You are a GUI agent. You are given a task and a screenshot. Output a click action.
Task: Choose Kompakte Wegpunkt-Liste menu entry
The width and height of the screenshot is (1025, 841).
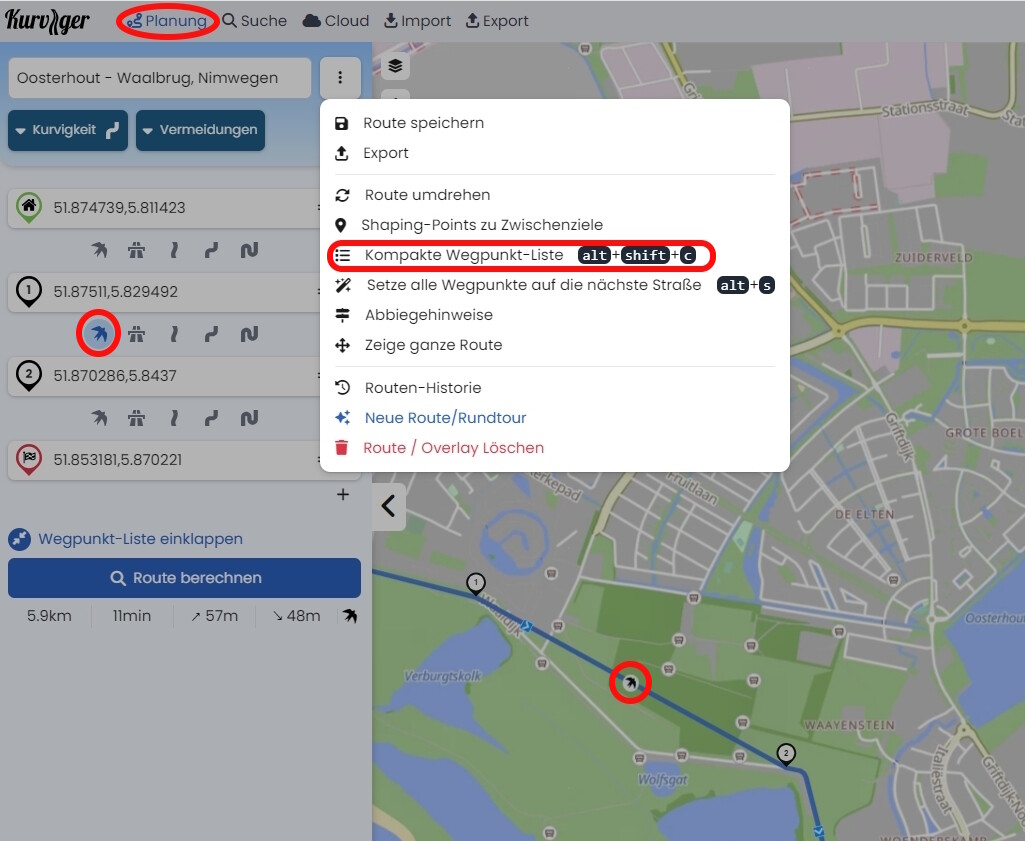[x=464, y=255]
